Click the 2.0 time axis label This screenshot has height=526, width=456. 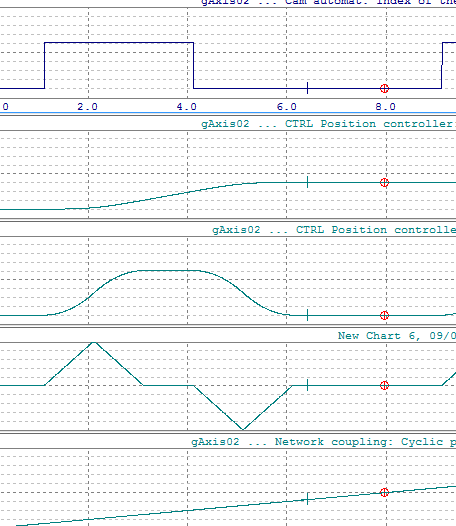87,107
